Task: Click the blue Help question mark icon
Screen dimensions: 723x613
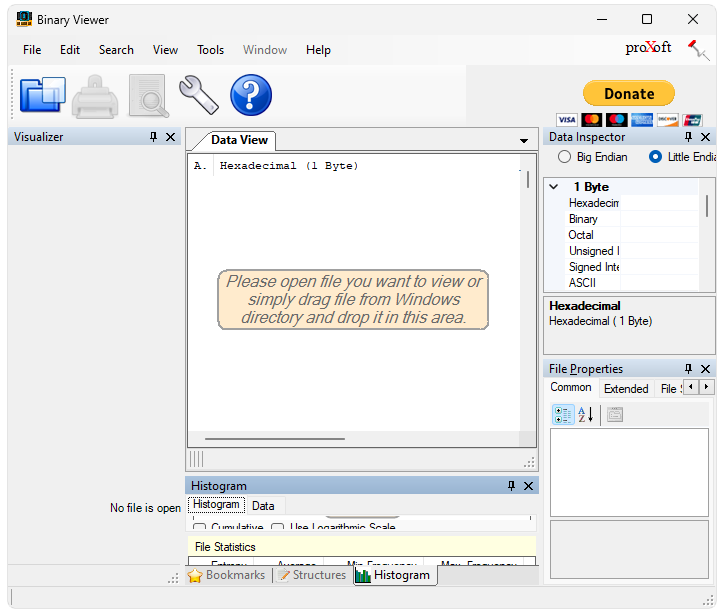Action: click(x=251, y=95)
